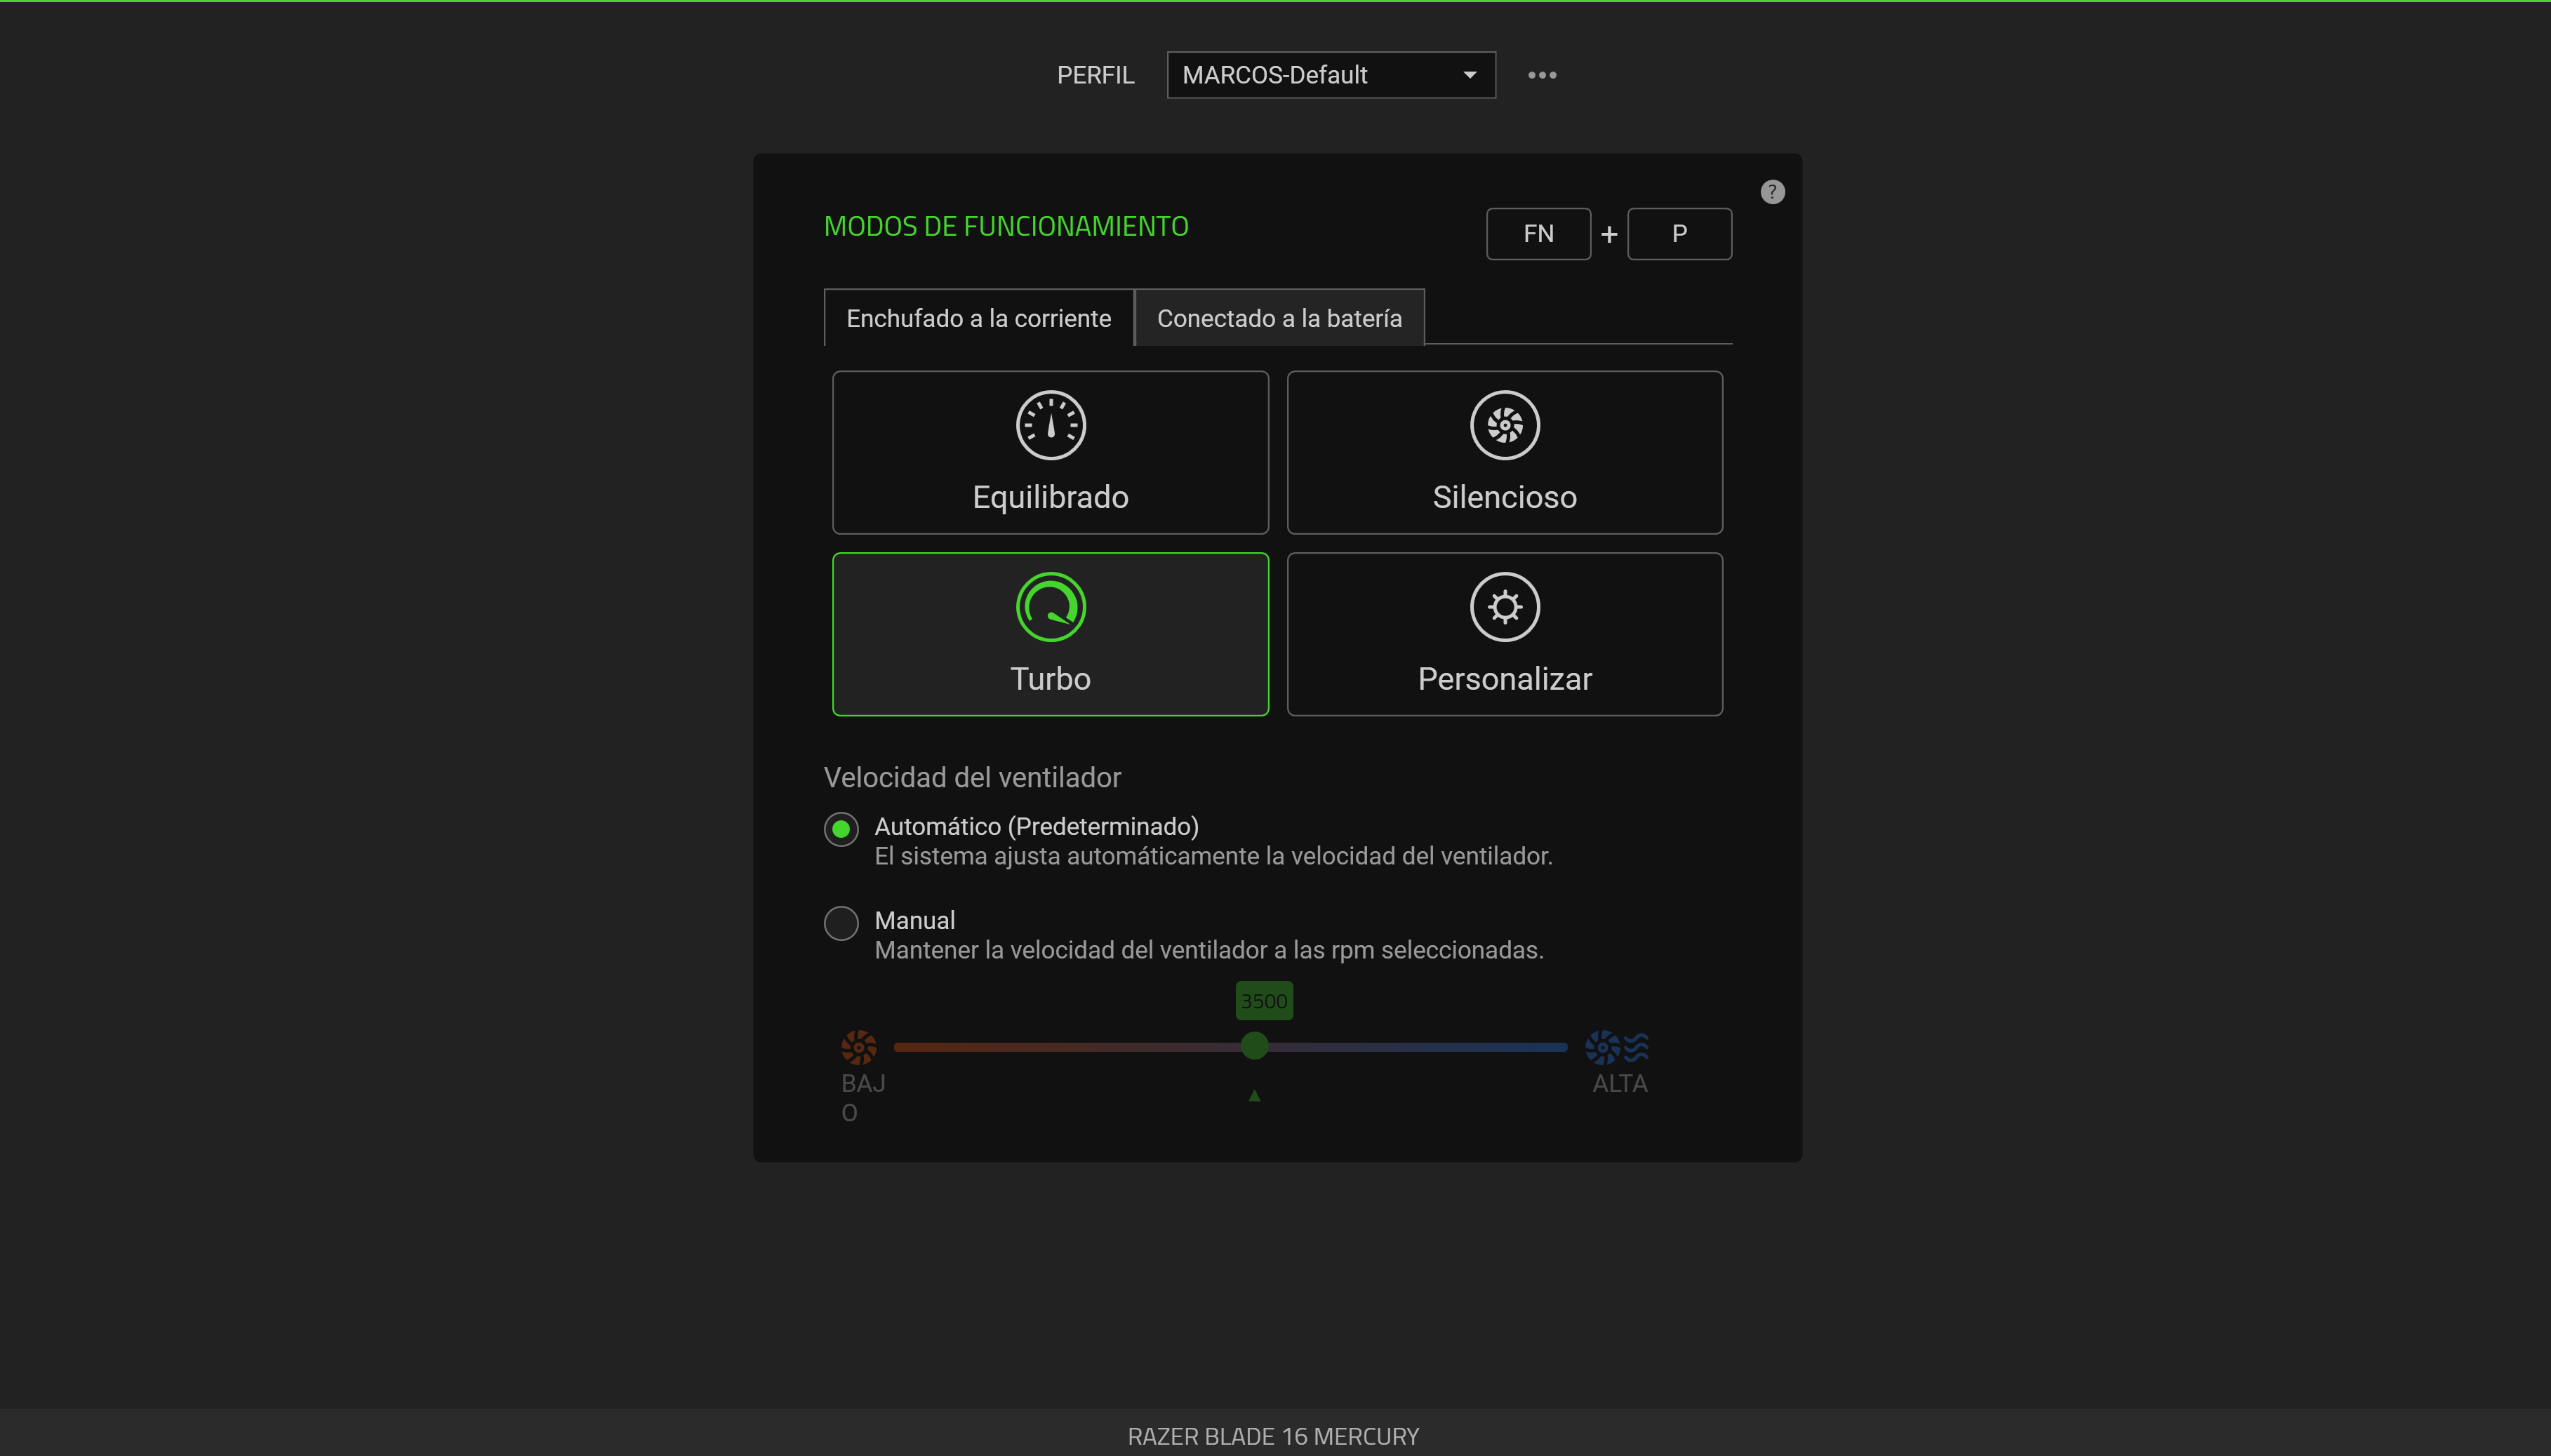Choose the Silencioso mode label
The width and height of the screenshot is (2551, 1456).
coord(1504,497)
